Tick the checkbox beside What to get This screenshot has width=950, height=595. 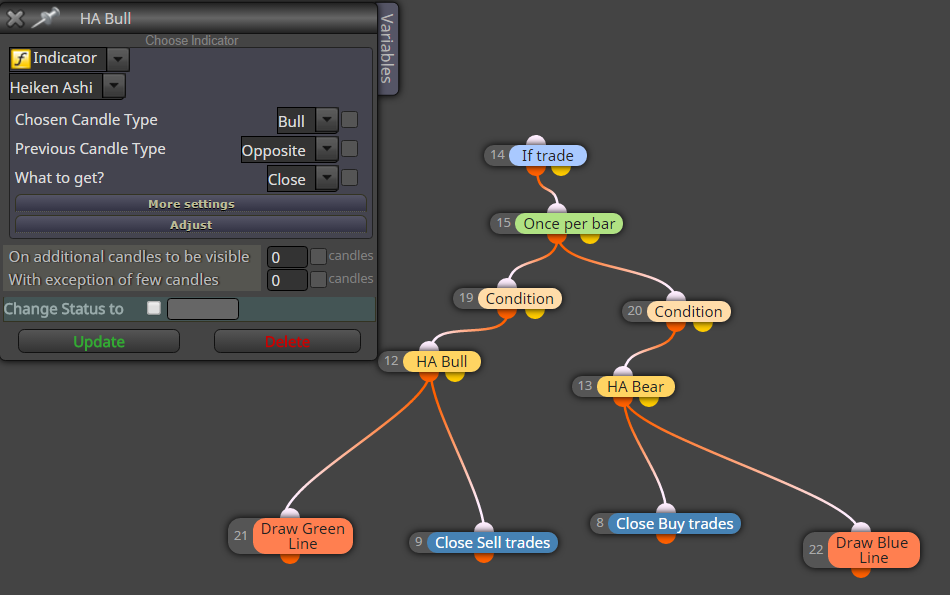[x=350, y=178]
